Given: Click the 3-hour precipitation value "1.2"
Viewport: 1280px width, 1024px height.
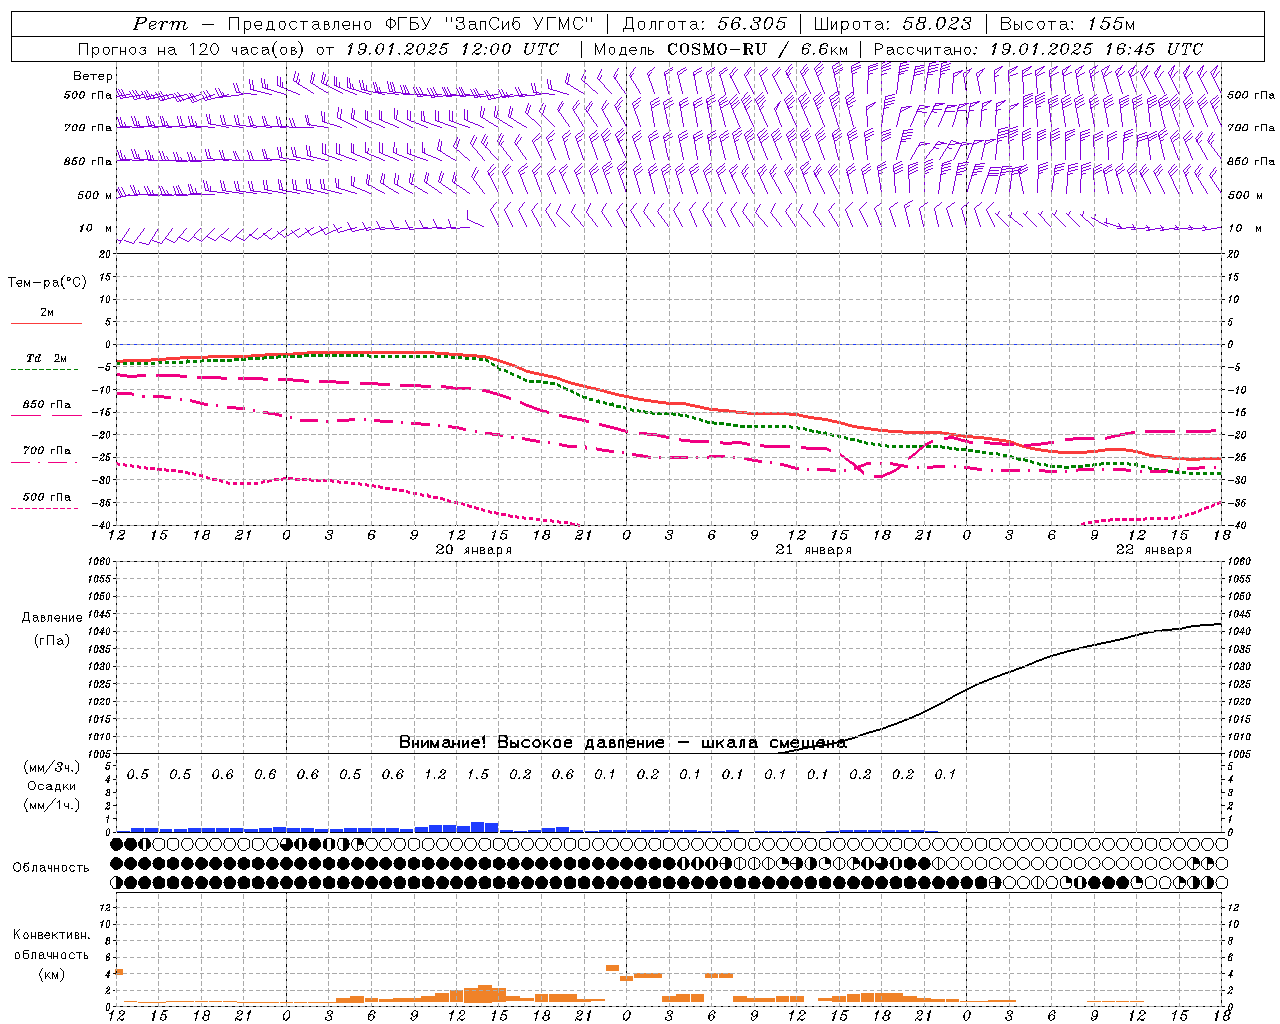Looking at the screenshot, I should click(435, 774).
